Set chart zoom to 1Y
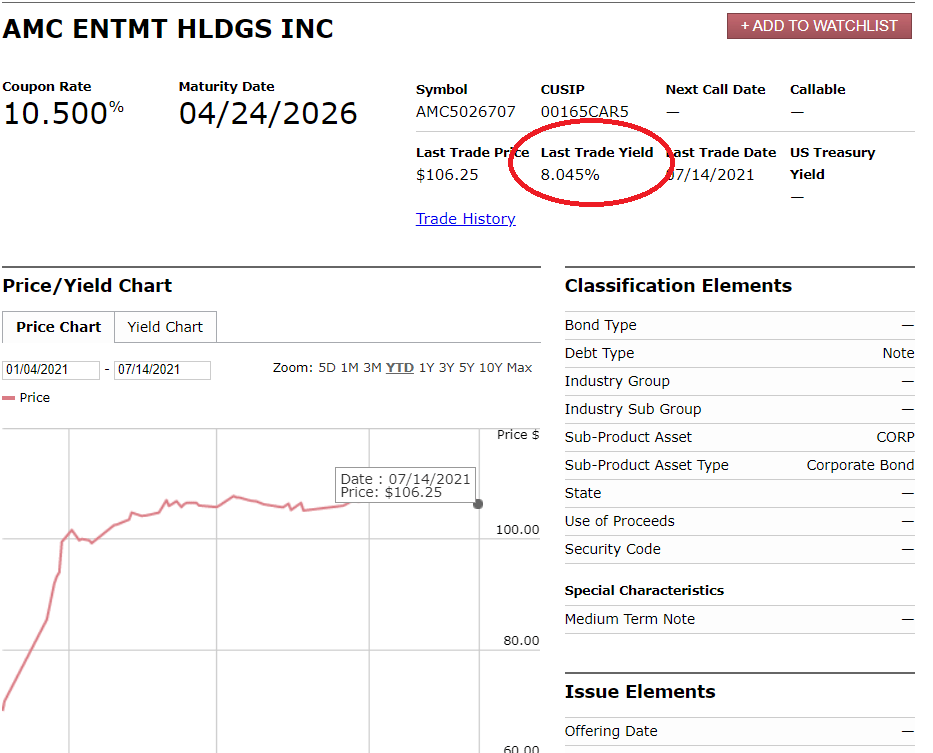Screen dimensions: 933x753 click(427, 368)
